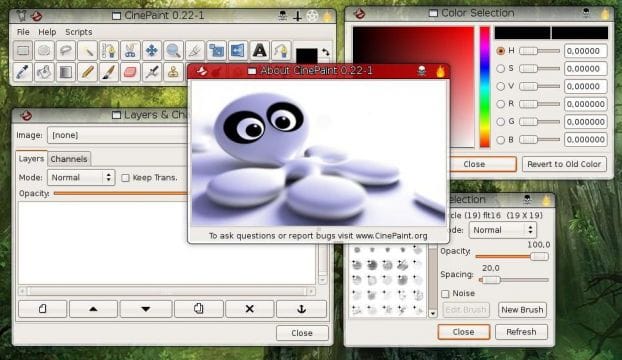
Task: Pick the Color Picker eyedropper tool
Action: tap(23, 72)
